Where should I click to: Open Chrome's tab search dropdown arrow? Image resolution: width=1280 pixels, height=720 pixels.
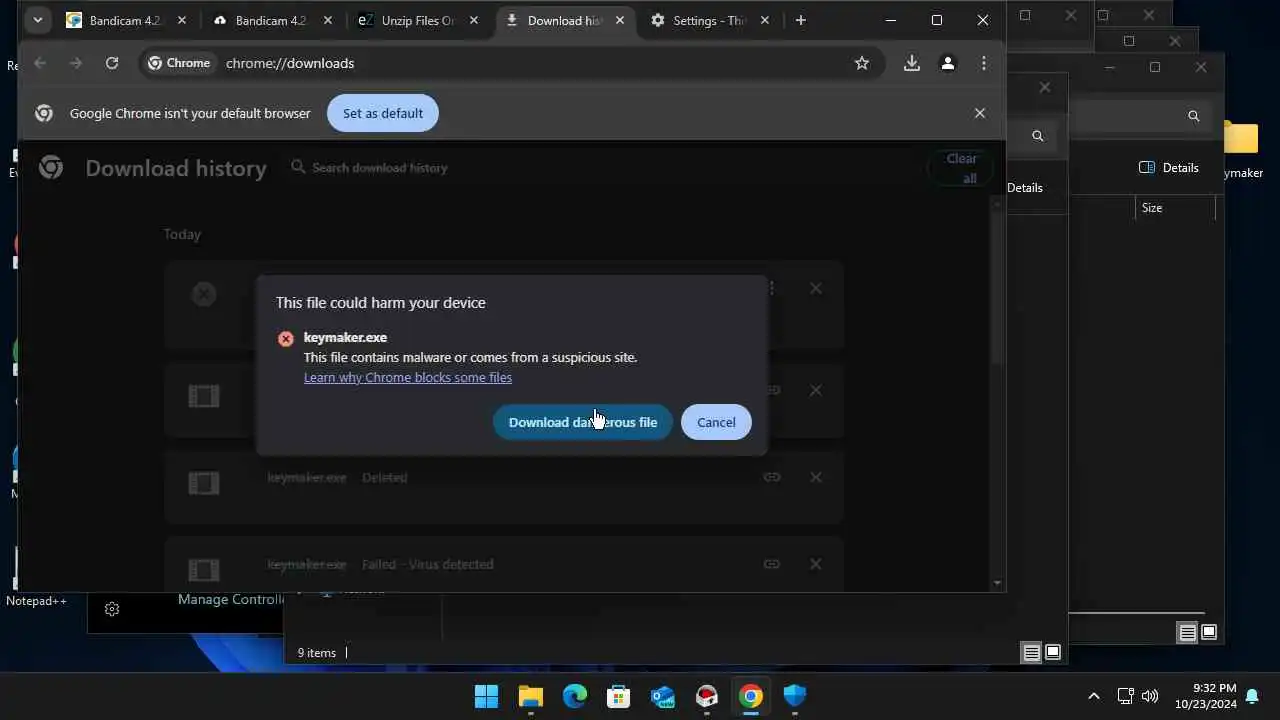tap(37, 20)
